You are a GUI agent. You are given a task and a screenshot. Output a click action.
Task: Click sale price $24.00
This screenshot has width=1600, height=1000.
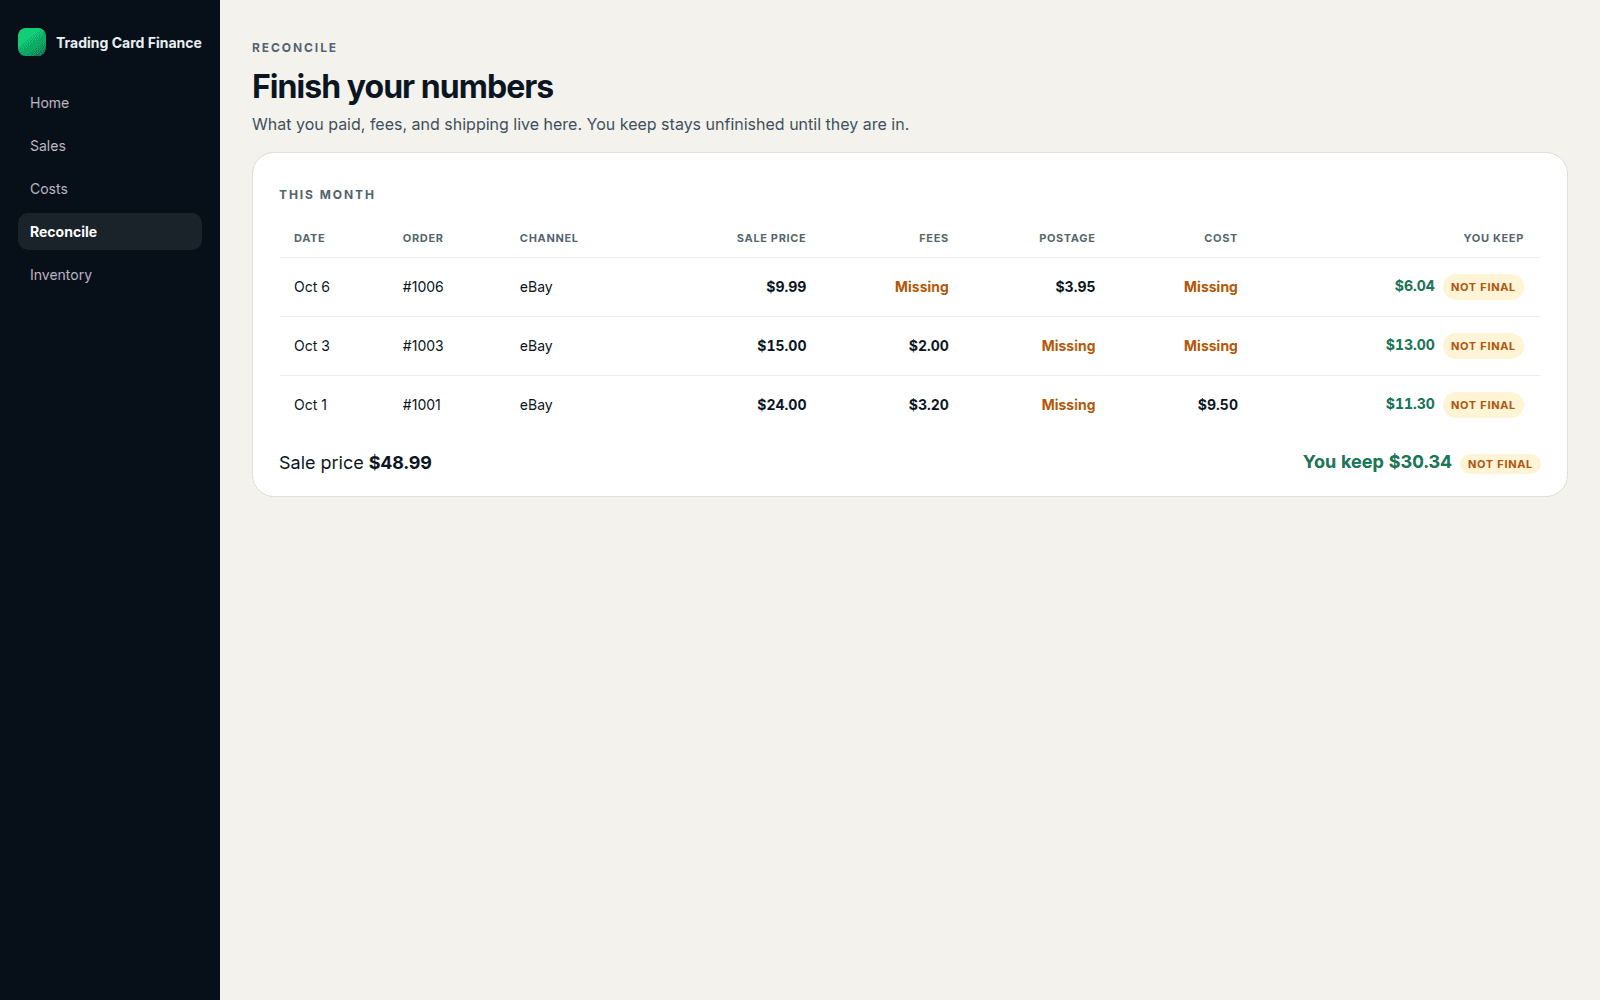pyautogui.click(x=782, y=405)
